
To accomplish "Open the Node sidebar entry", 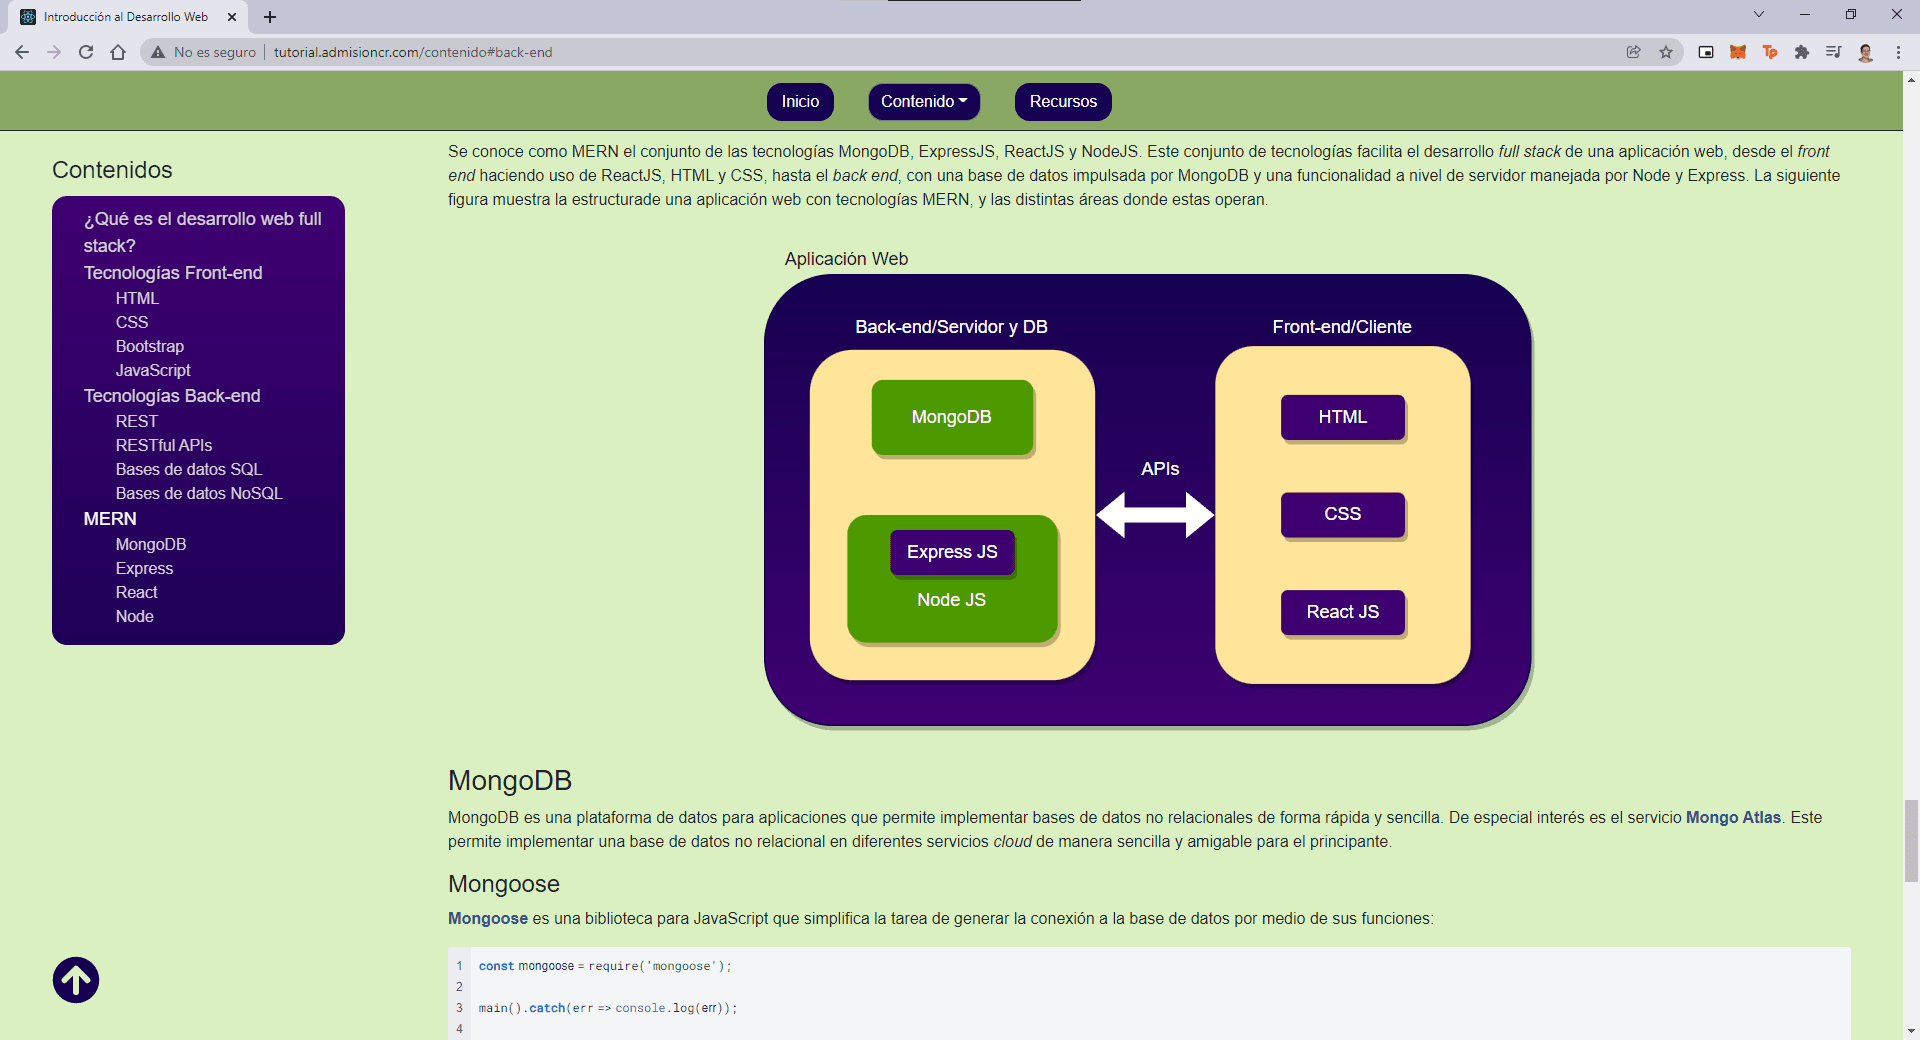I will tap(135, 616).
